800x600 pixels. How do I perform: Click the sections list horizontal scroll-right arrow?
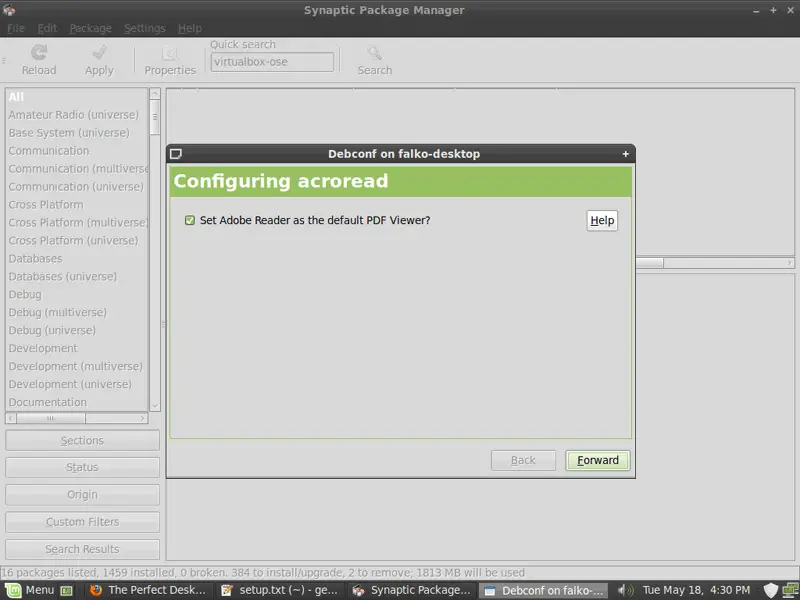click(142, 418)
